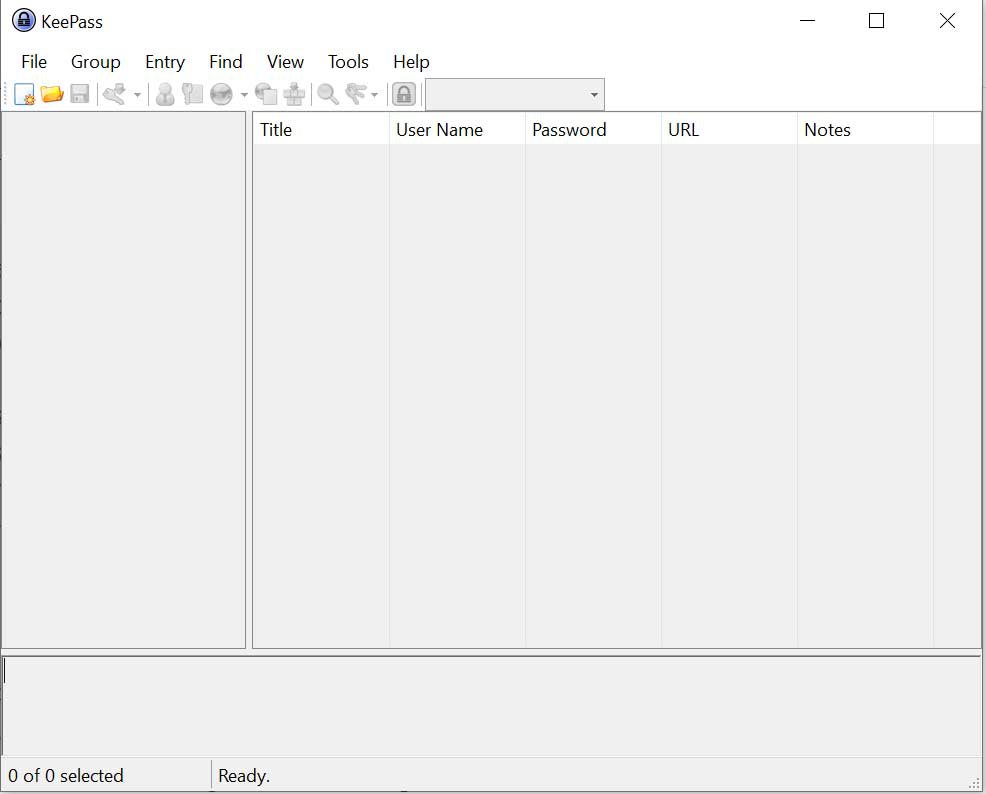This screenshot has width=986, height=794.
Task: Open the Find menu
Action: coord(226,62)
